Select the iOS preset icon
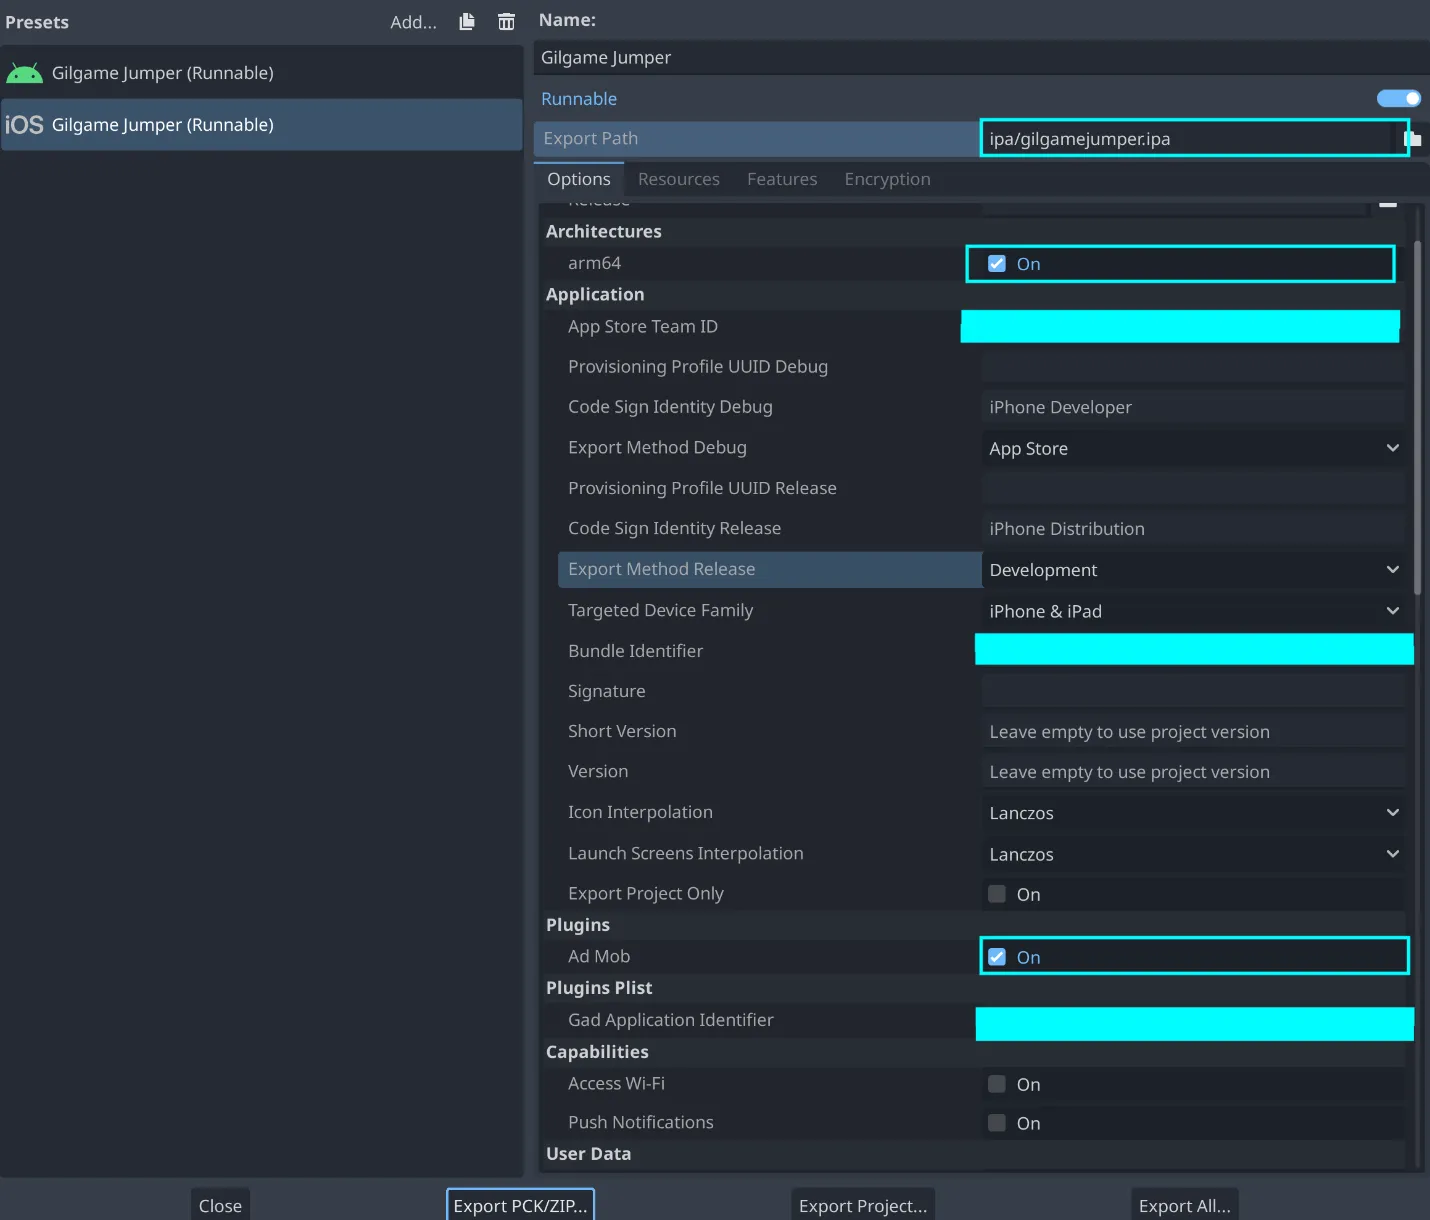The width and height of the screenshot is (1430, 1220). pos(24,125)
